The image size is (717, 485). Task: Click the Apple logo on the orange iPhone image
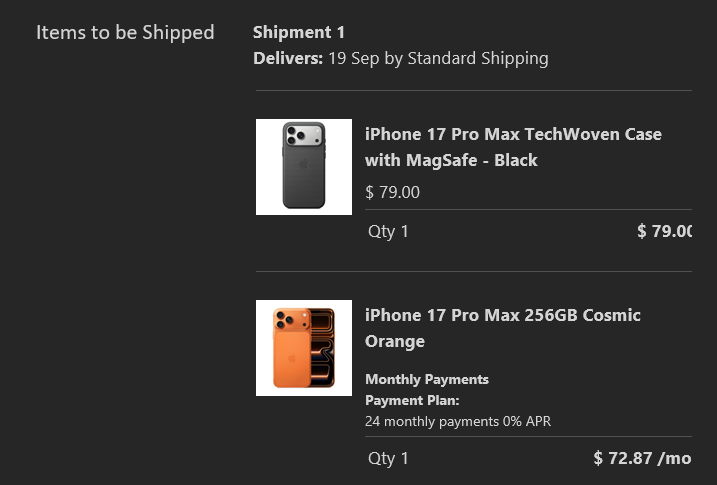[x=292, y=358]
